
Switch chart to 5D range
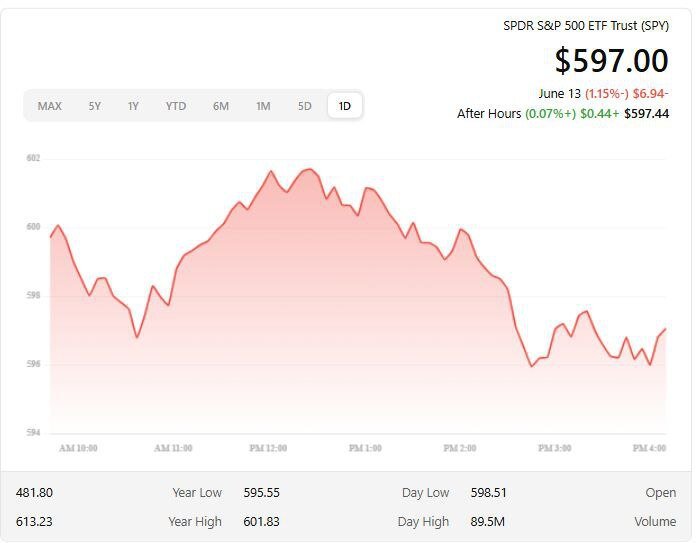(304, 106)
